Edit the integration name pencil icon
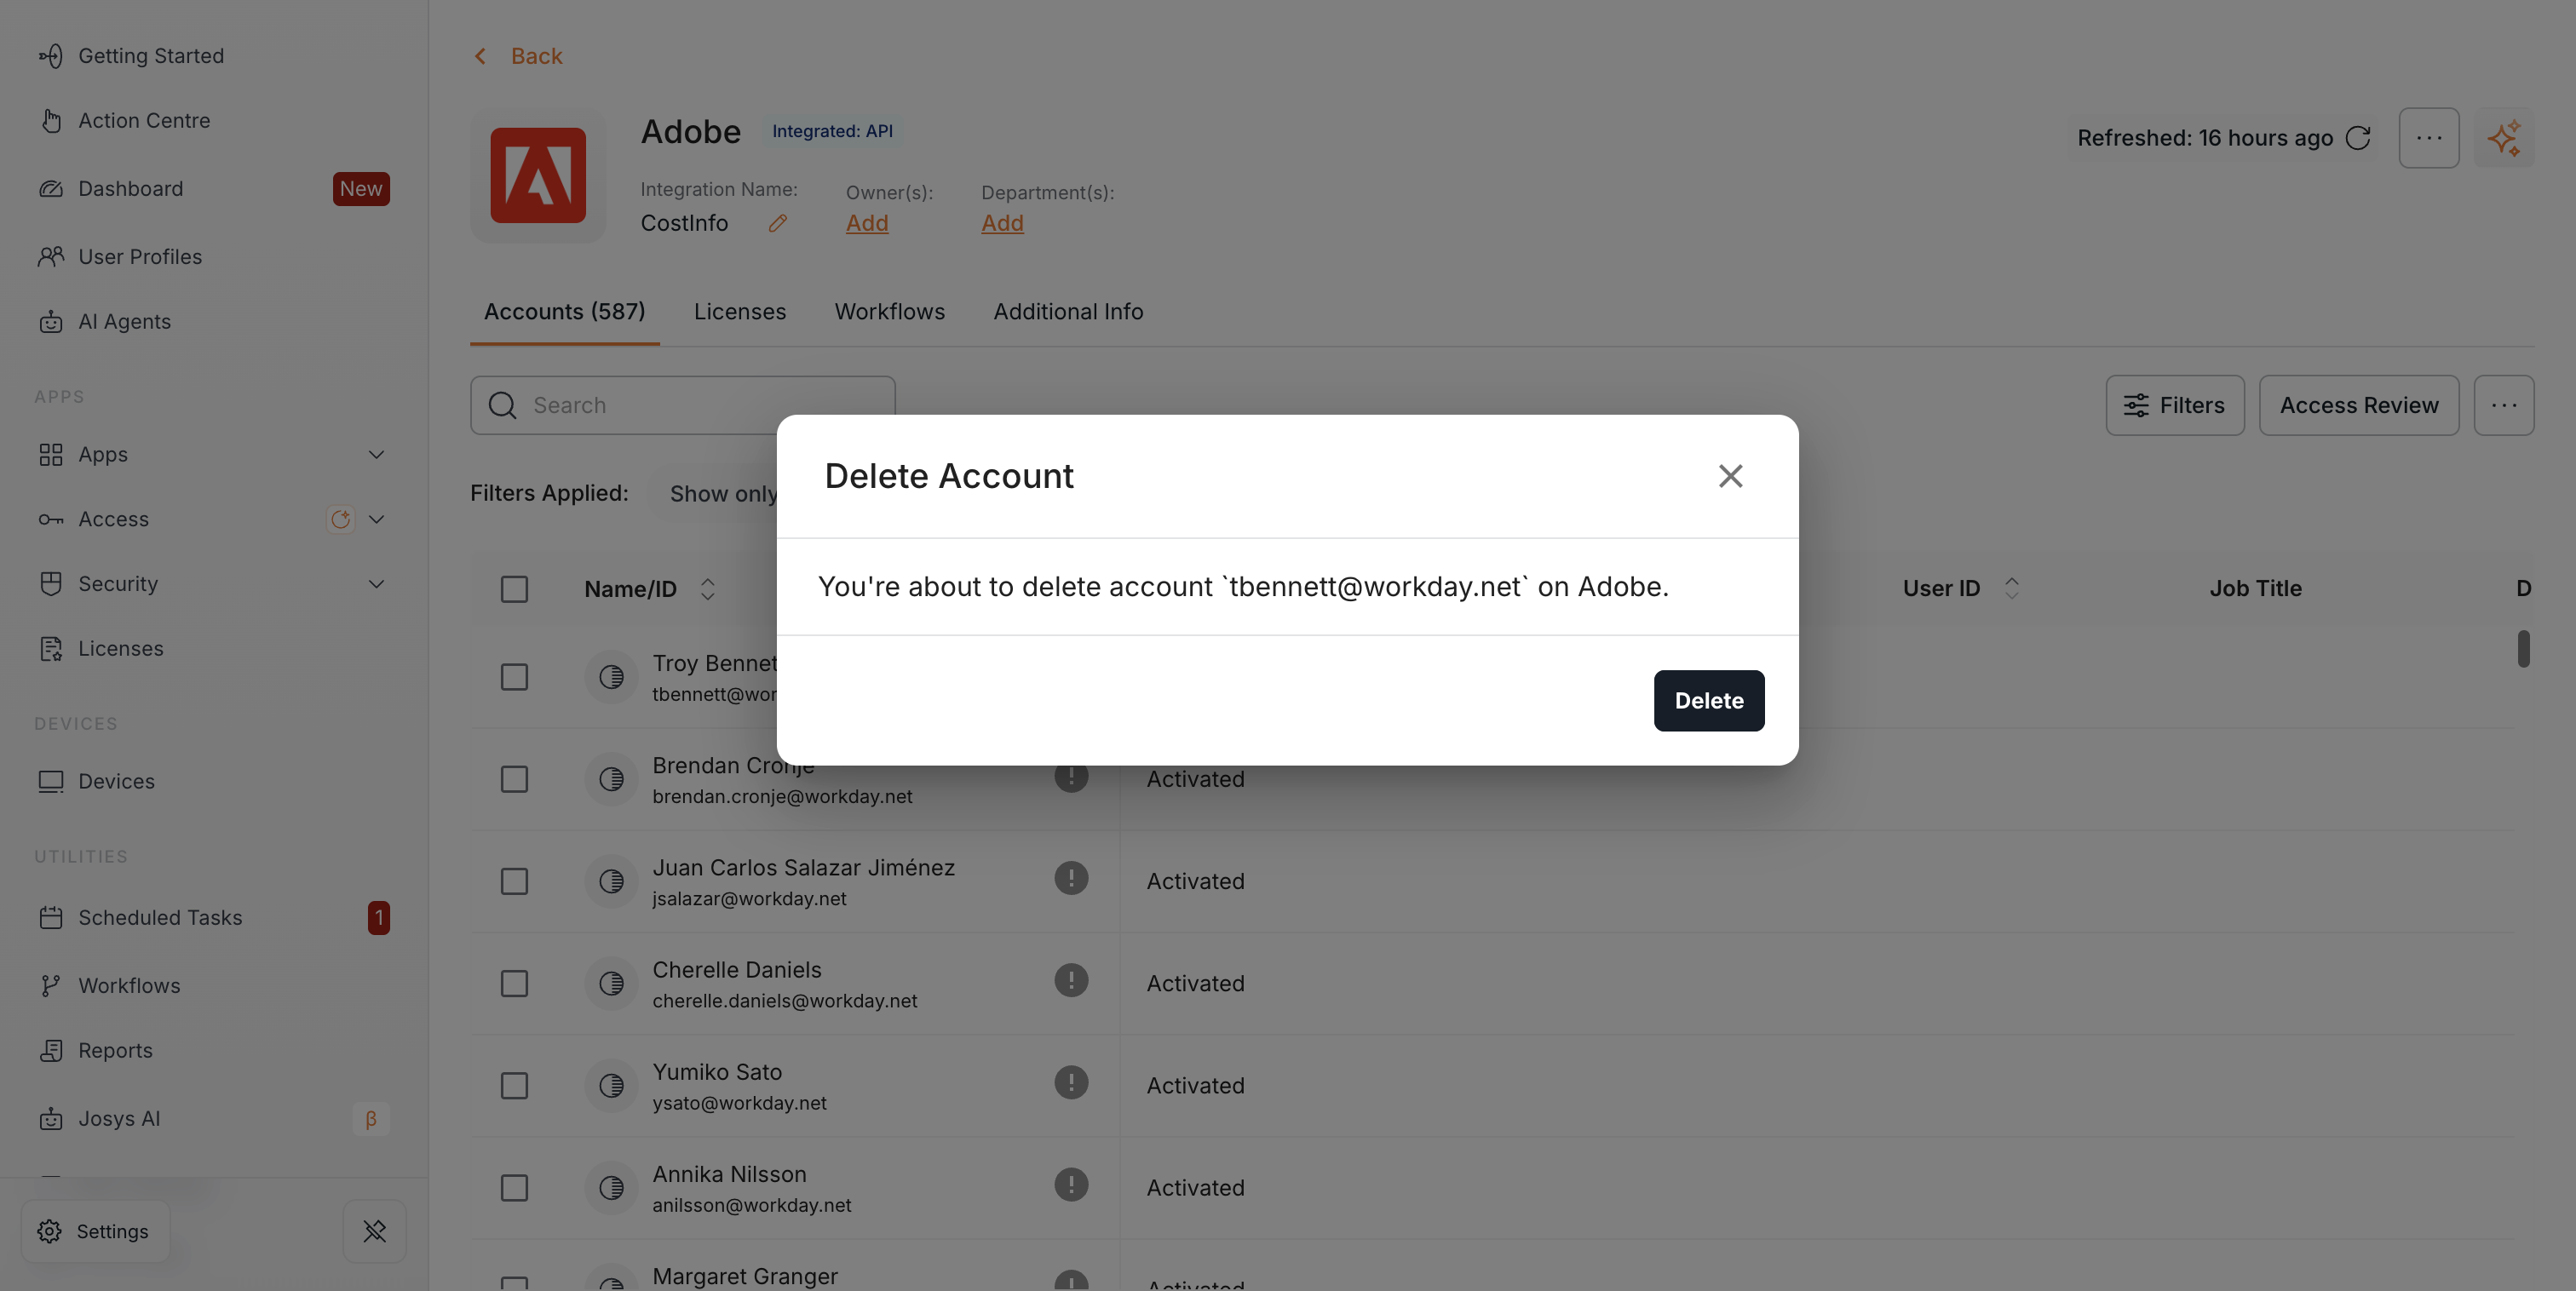This screenshot has width=2576, height=1291. click(778, 223)
